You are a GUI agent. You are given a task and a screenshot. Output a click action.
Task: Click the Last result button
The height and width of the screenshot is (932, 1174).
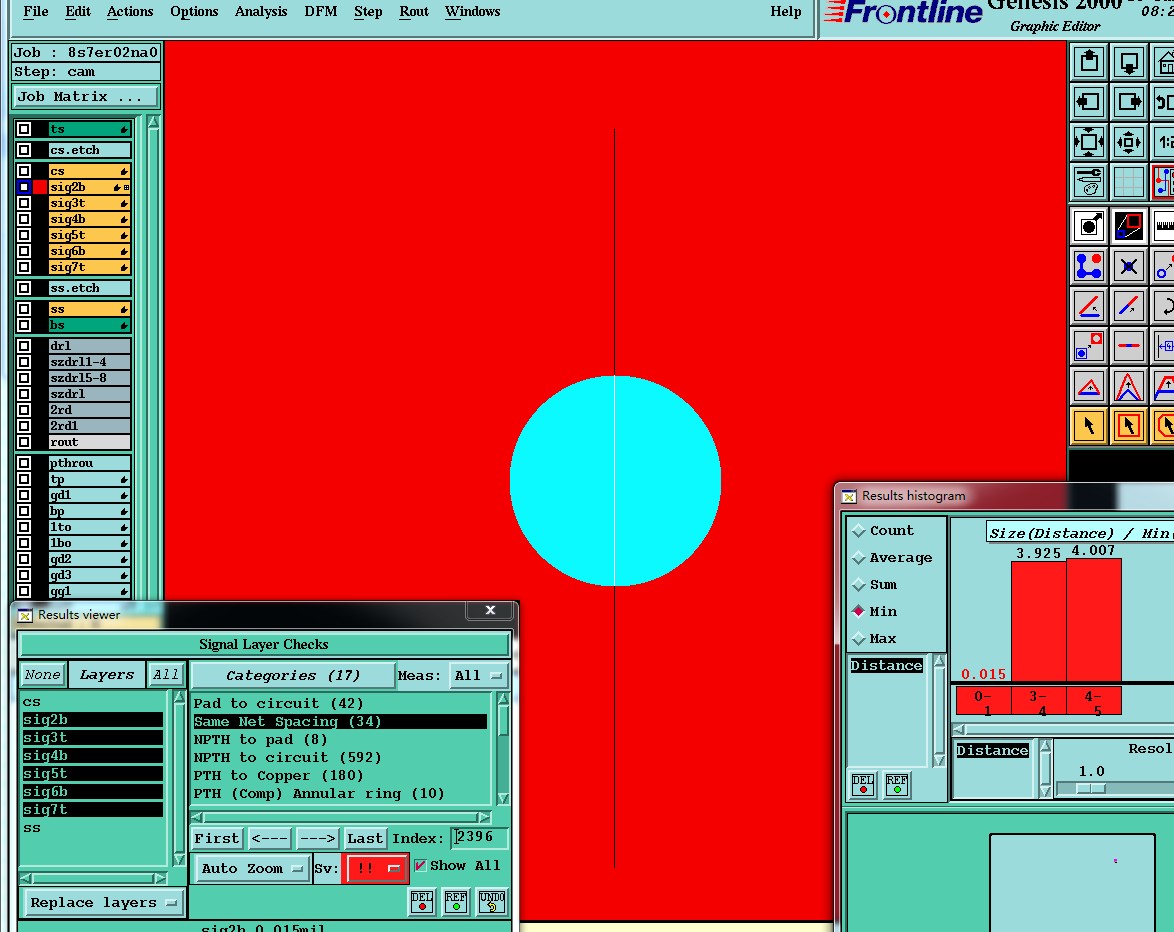point(365,838)
